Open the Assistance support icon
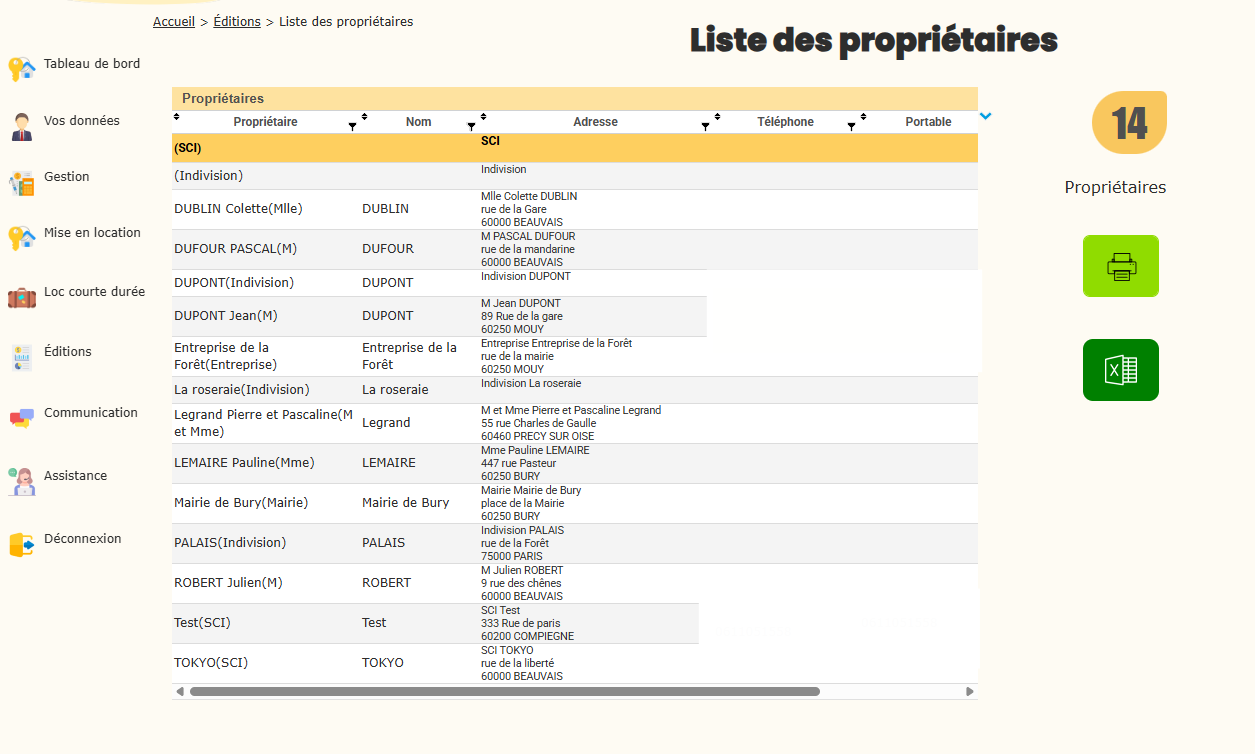The height and width of the screenshot is (754, 1255). [22, 481]
